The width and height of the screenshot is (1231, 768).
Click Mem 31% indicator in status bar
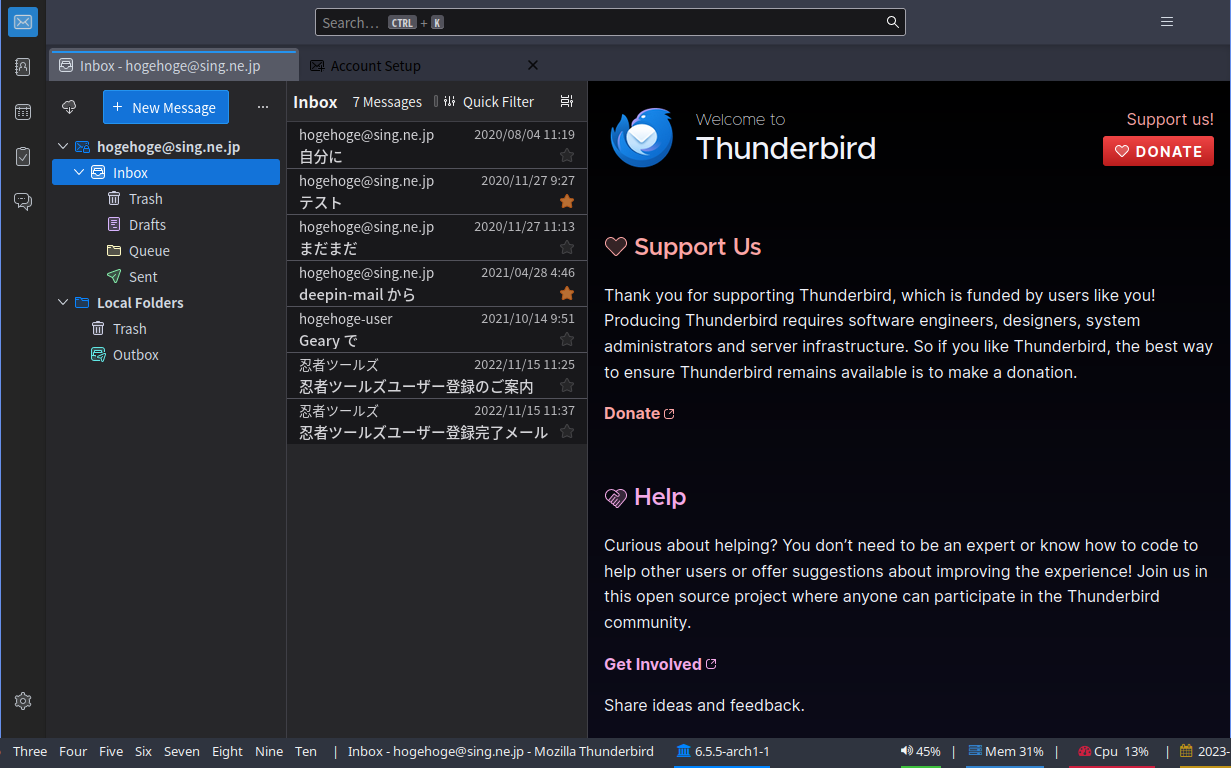coord(1005,751)
